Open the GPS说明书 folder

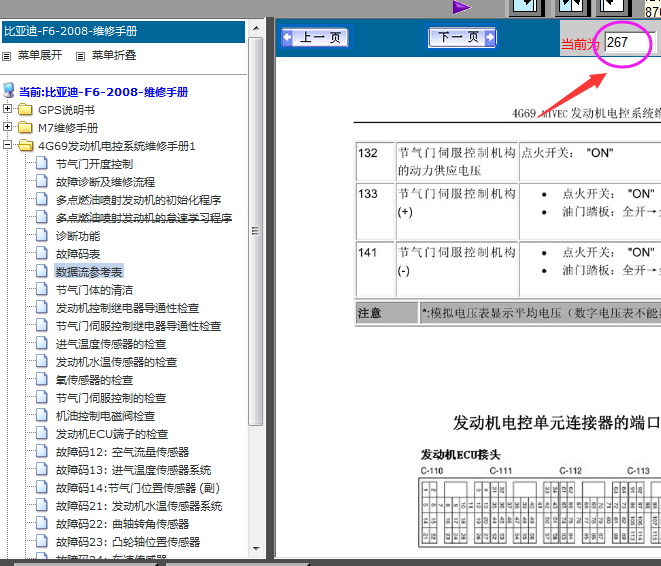click(x=66, y=110)
